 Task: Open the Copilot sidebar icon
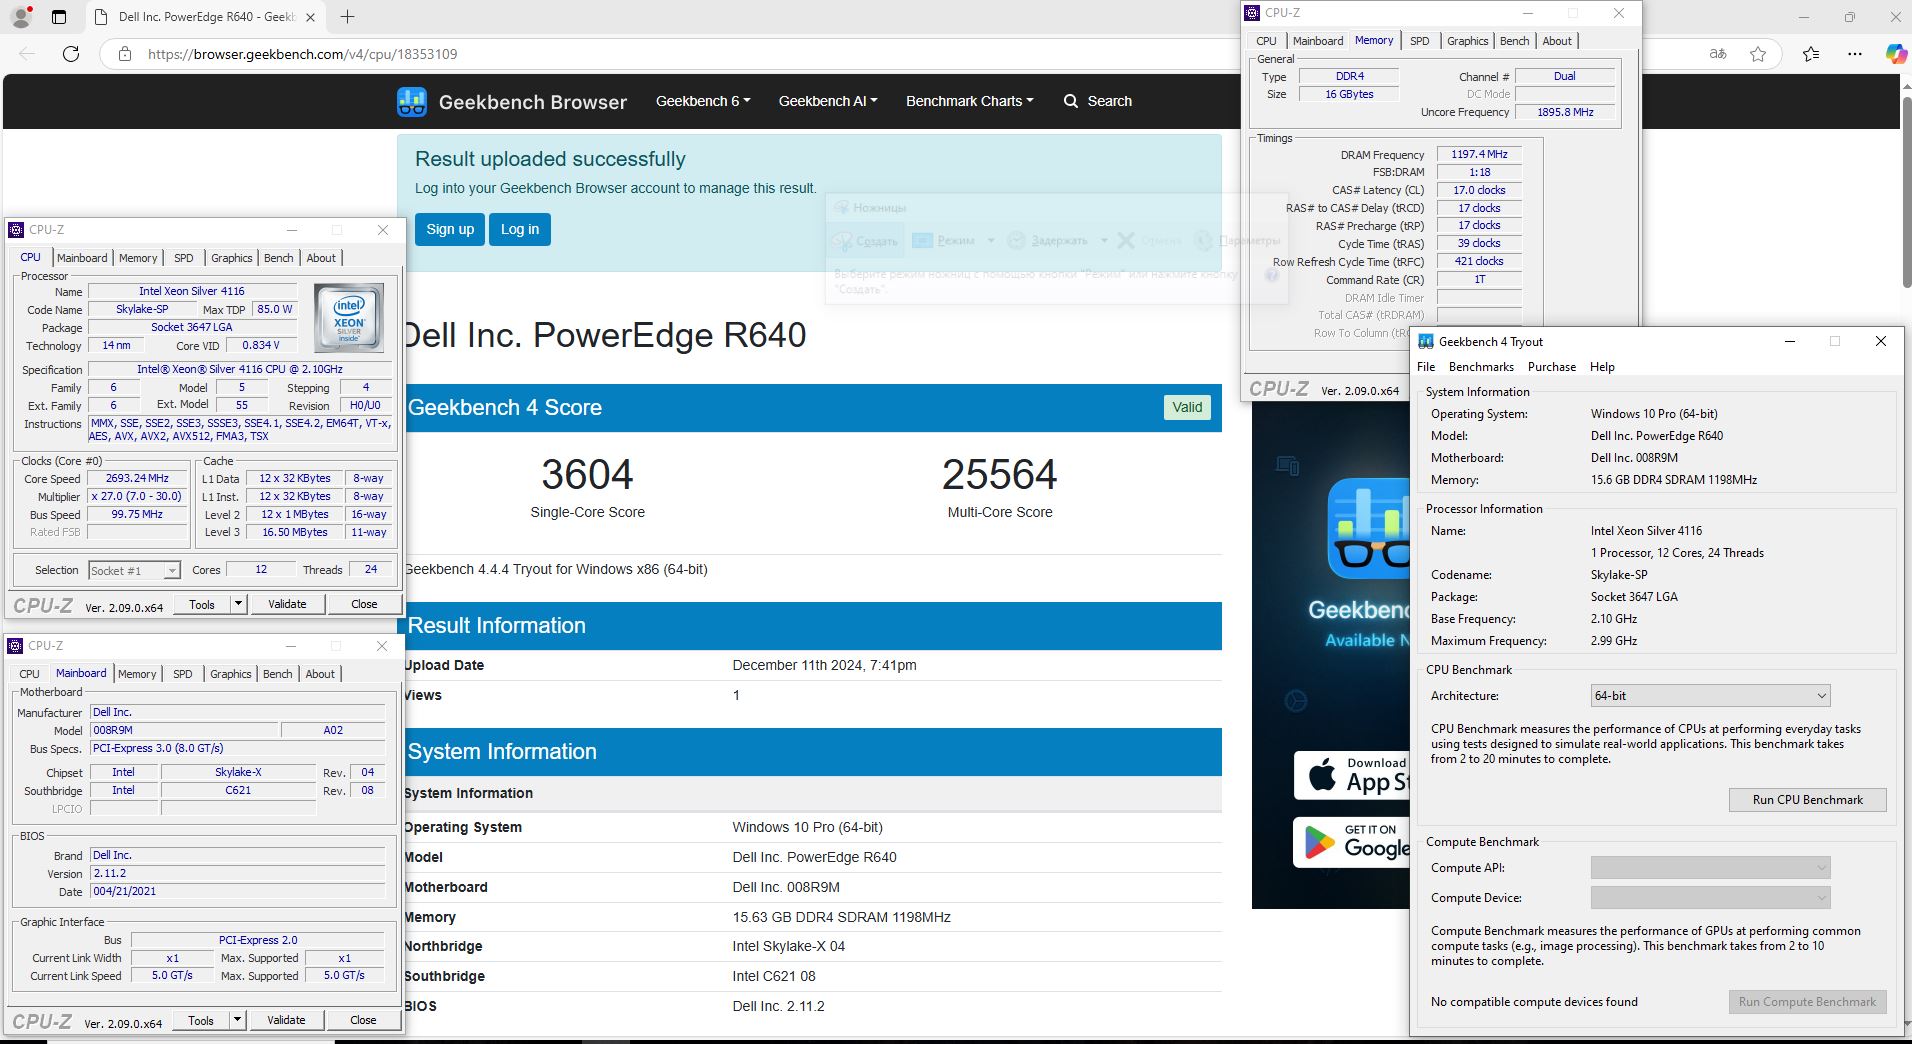tap(1895, 54)
